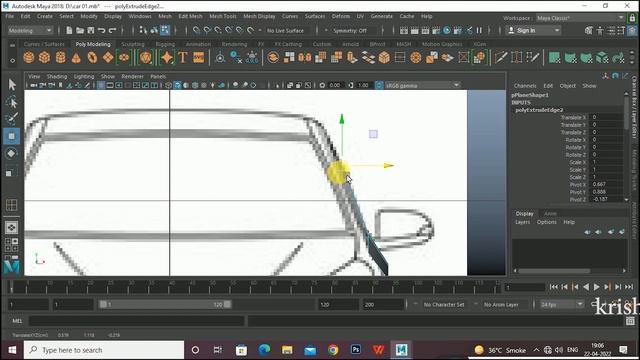Click the playback range slider bar
The width and height of the screenshot is (640, 360).
coord(165,304)
